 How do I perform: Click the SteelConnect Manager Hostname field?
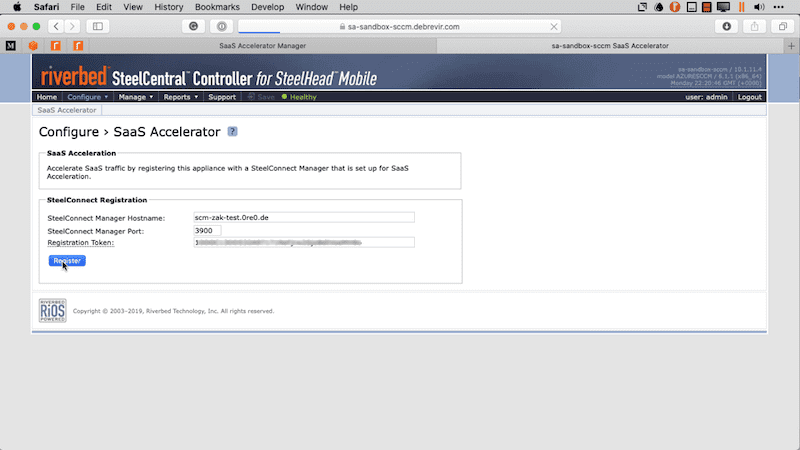click(x=304, y=217)
